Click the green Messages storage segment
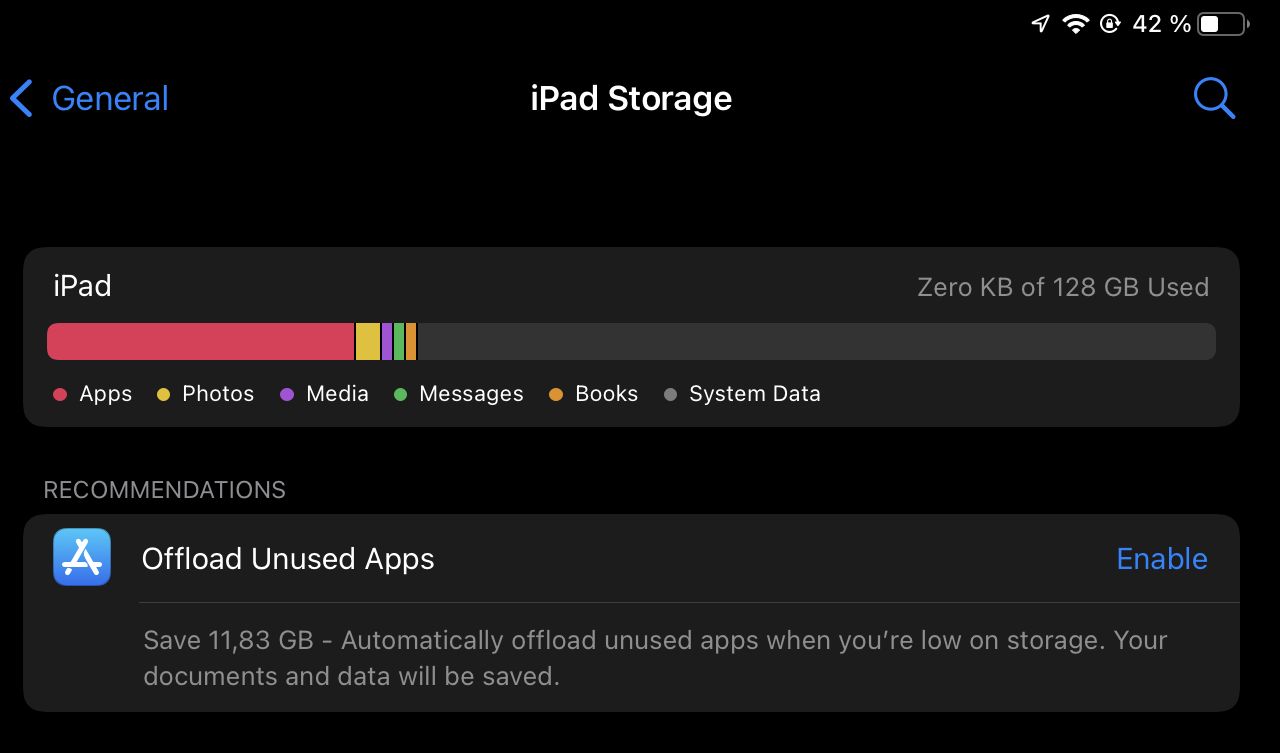This screenshot has width=1280, height=753. [x=399, y=341]
